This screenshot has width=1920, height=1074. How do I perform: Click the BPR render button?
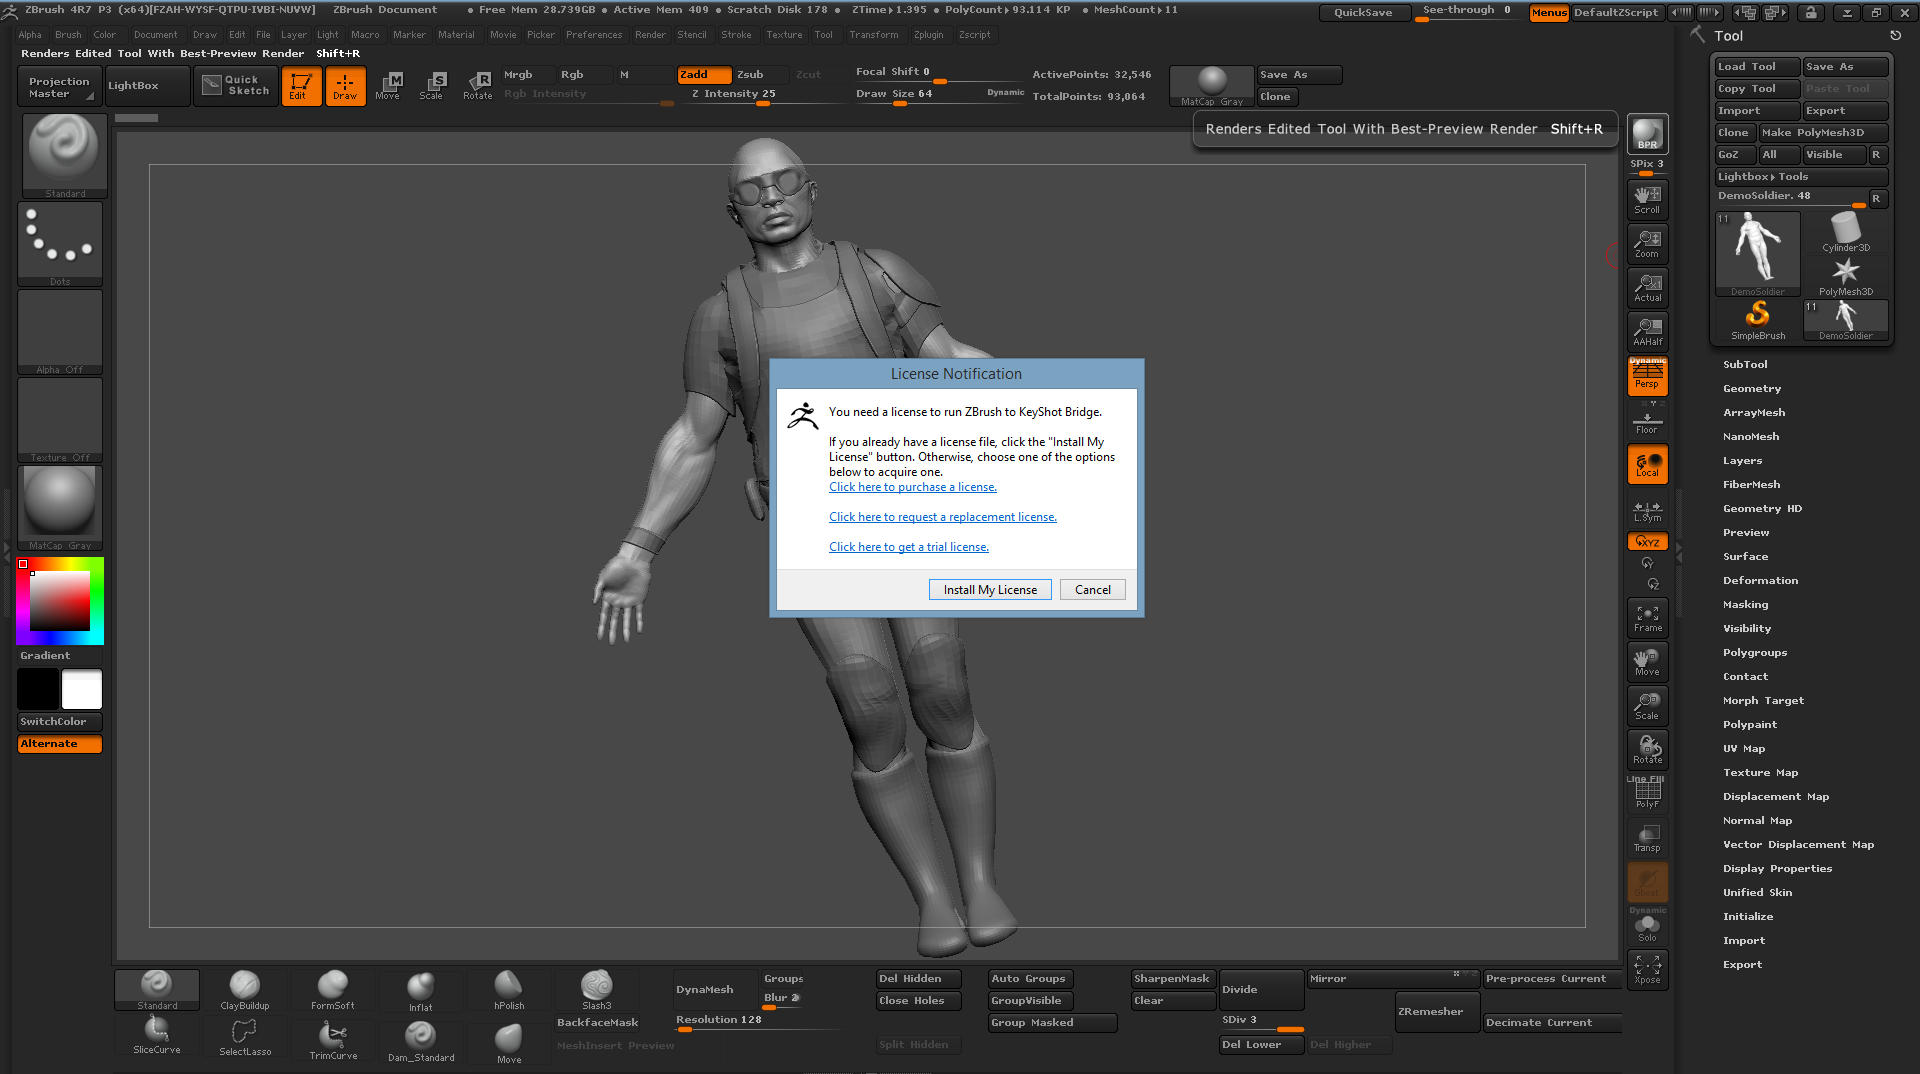(1647, 134)
